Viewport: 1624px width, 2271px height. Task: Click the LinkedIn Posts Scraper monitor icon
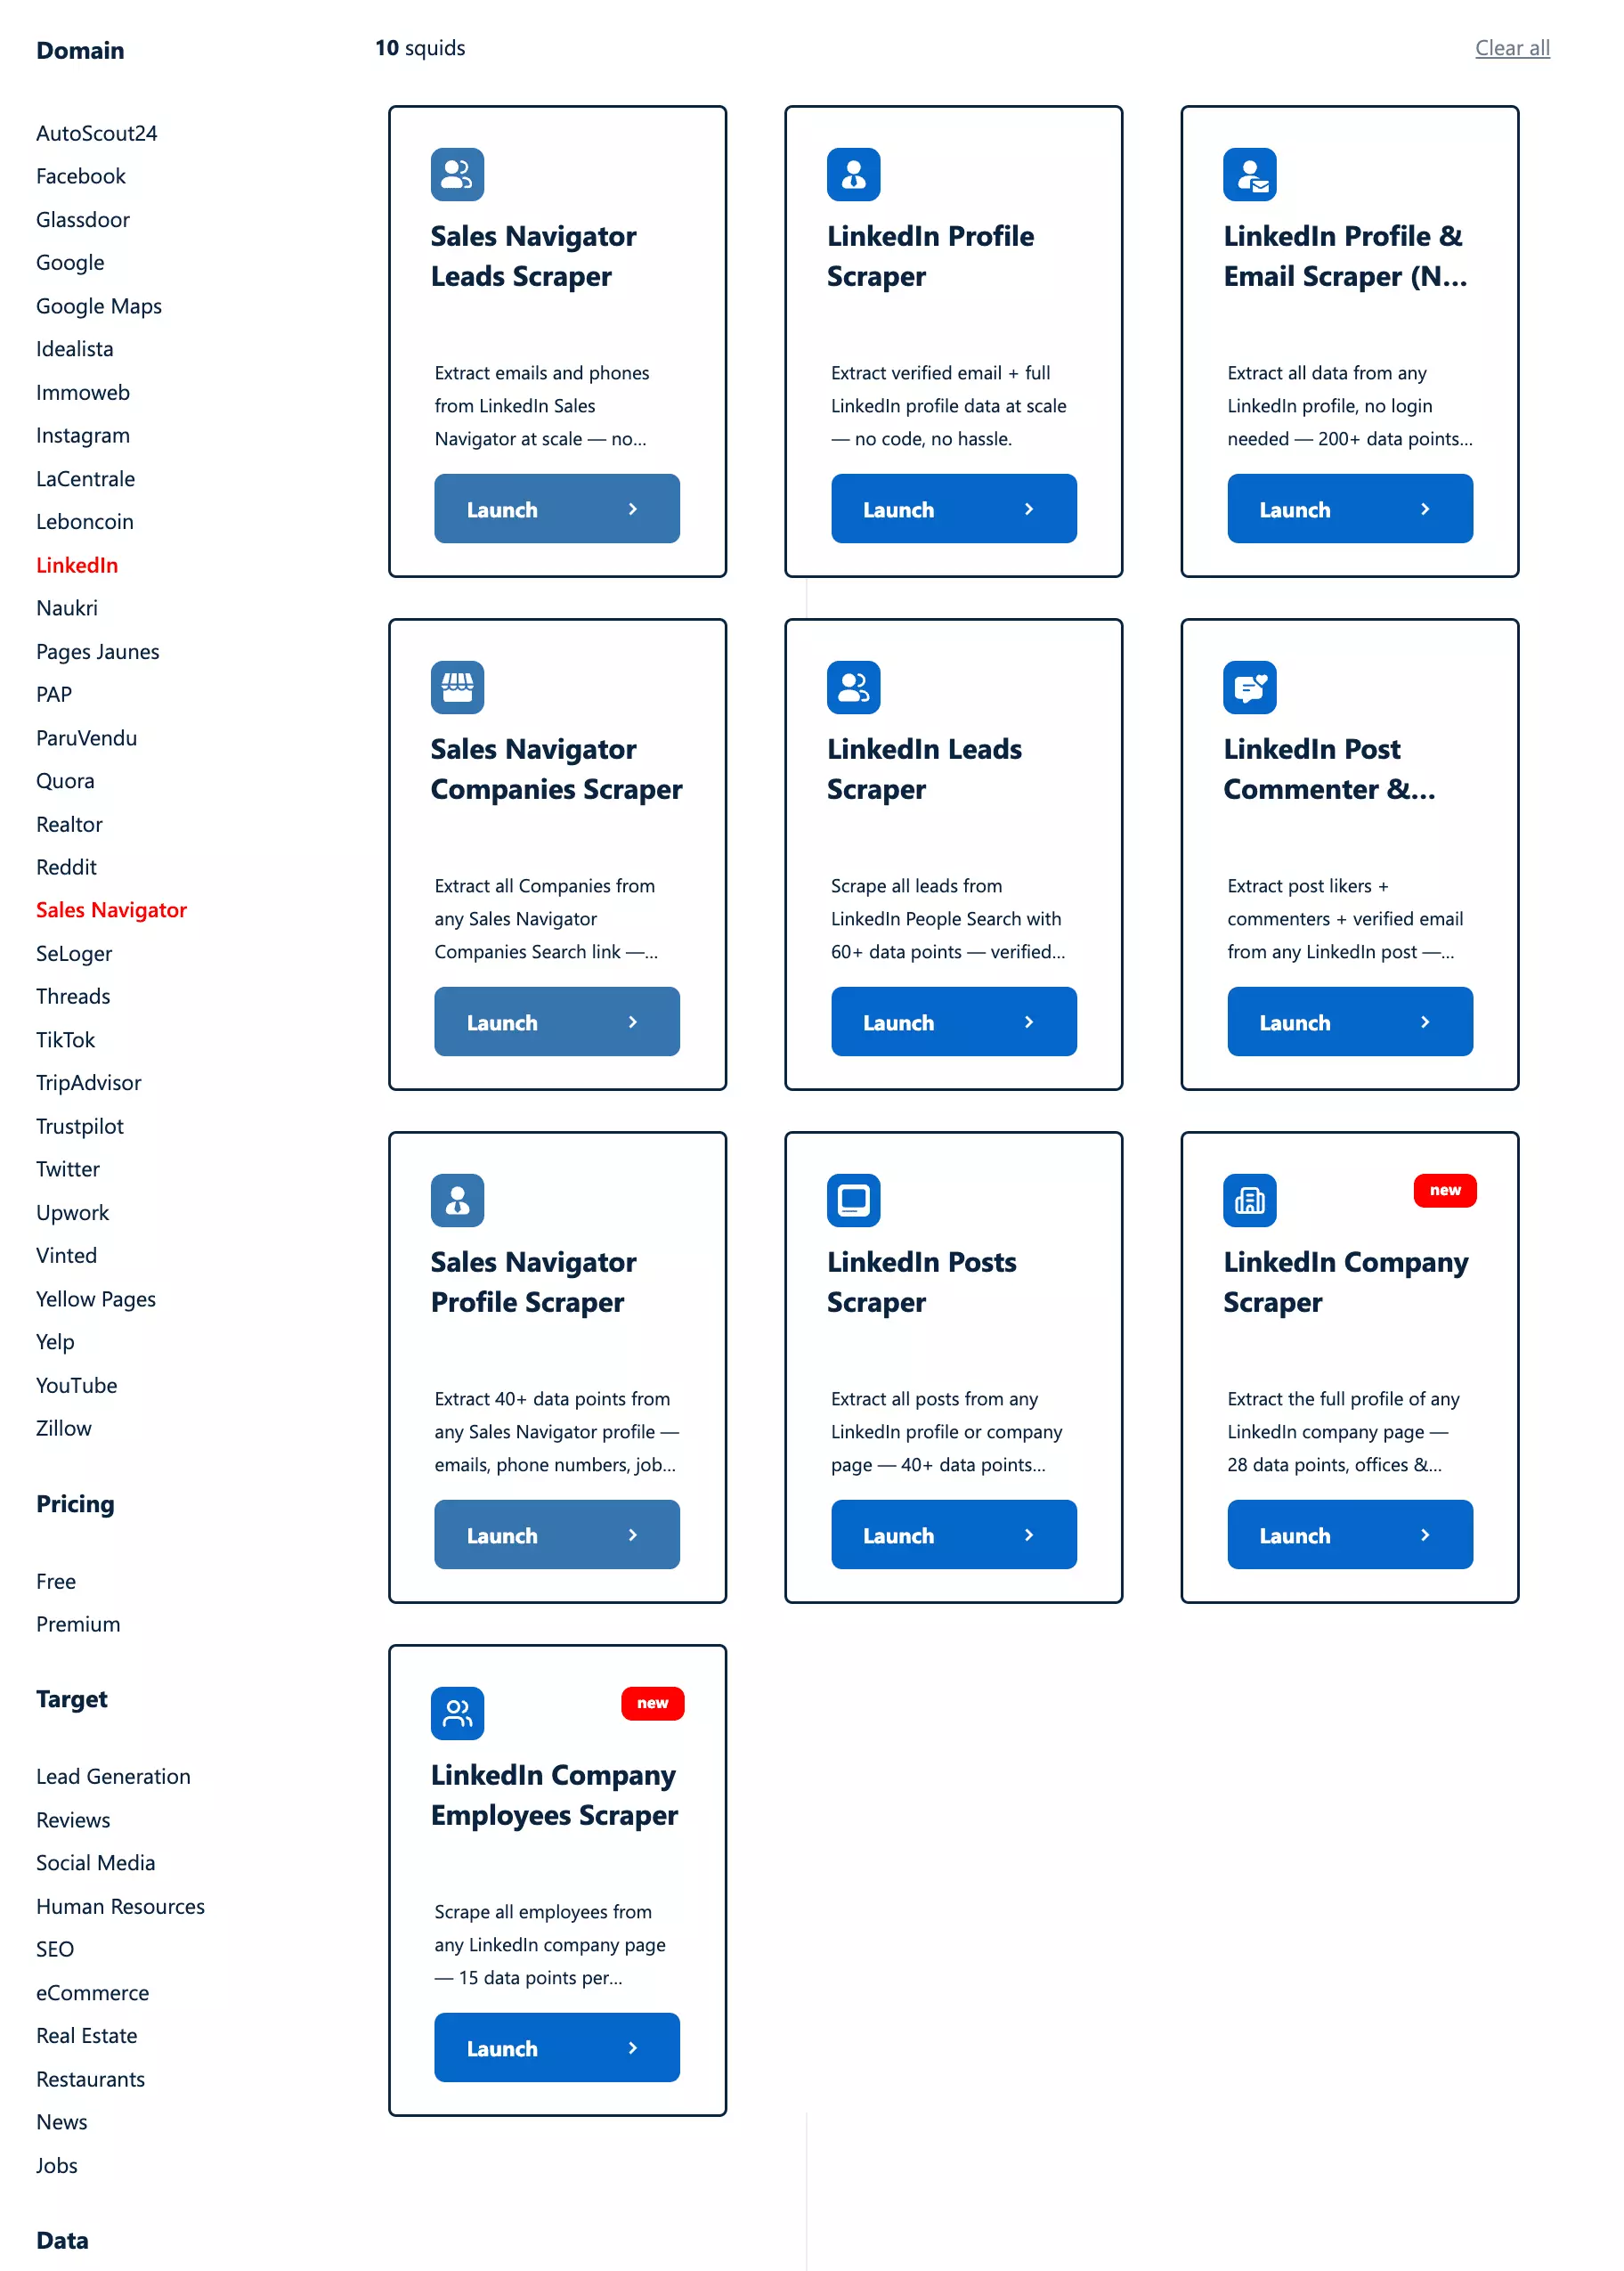tap(853, 1200)
